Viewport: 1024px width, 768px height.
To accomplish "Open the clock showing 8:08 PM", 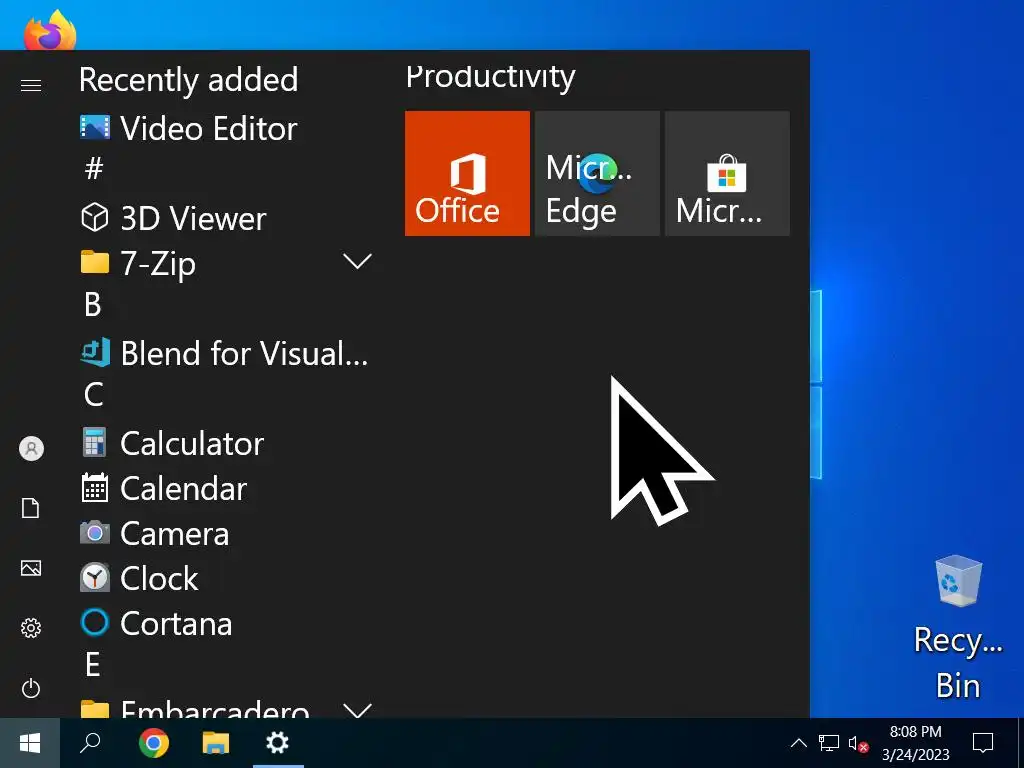I will 916,743.
